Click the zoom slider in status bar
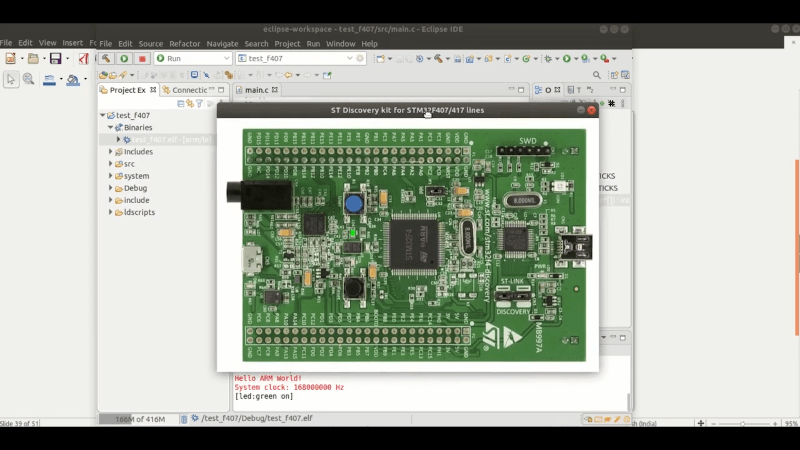800x450 pixels. click(x=742, y=424)
